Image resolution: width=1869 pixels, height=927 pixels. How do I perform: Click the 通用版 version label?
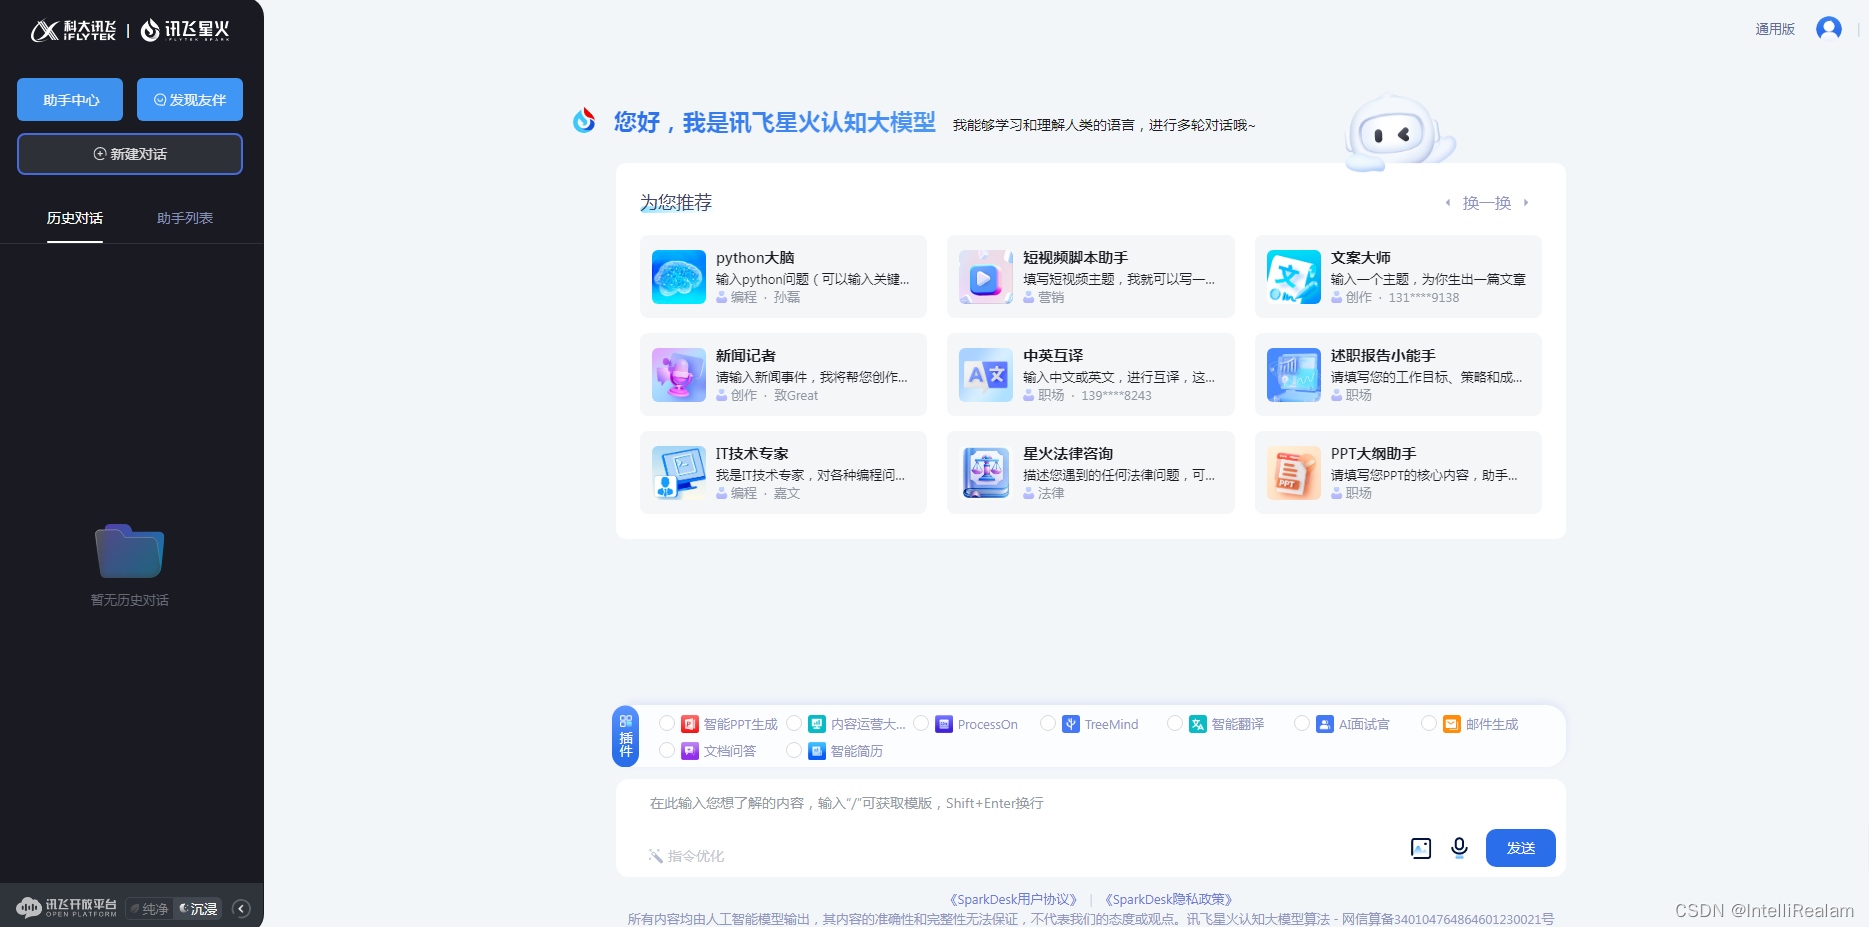coord(1775,29)
